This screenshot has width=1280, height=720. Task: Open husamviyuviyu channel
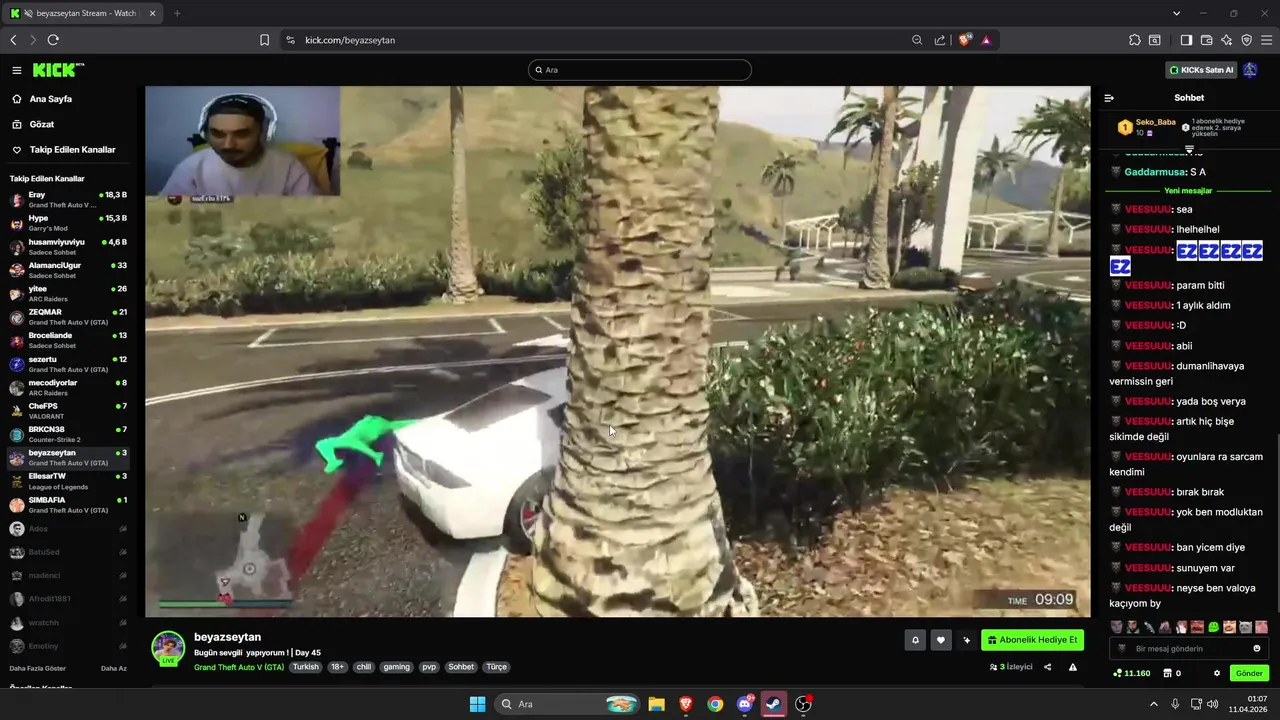pos(68,246)
